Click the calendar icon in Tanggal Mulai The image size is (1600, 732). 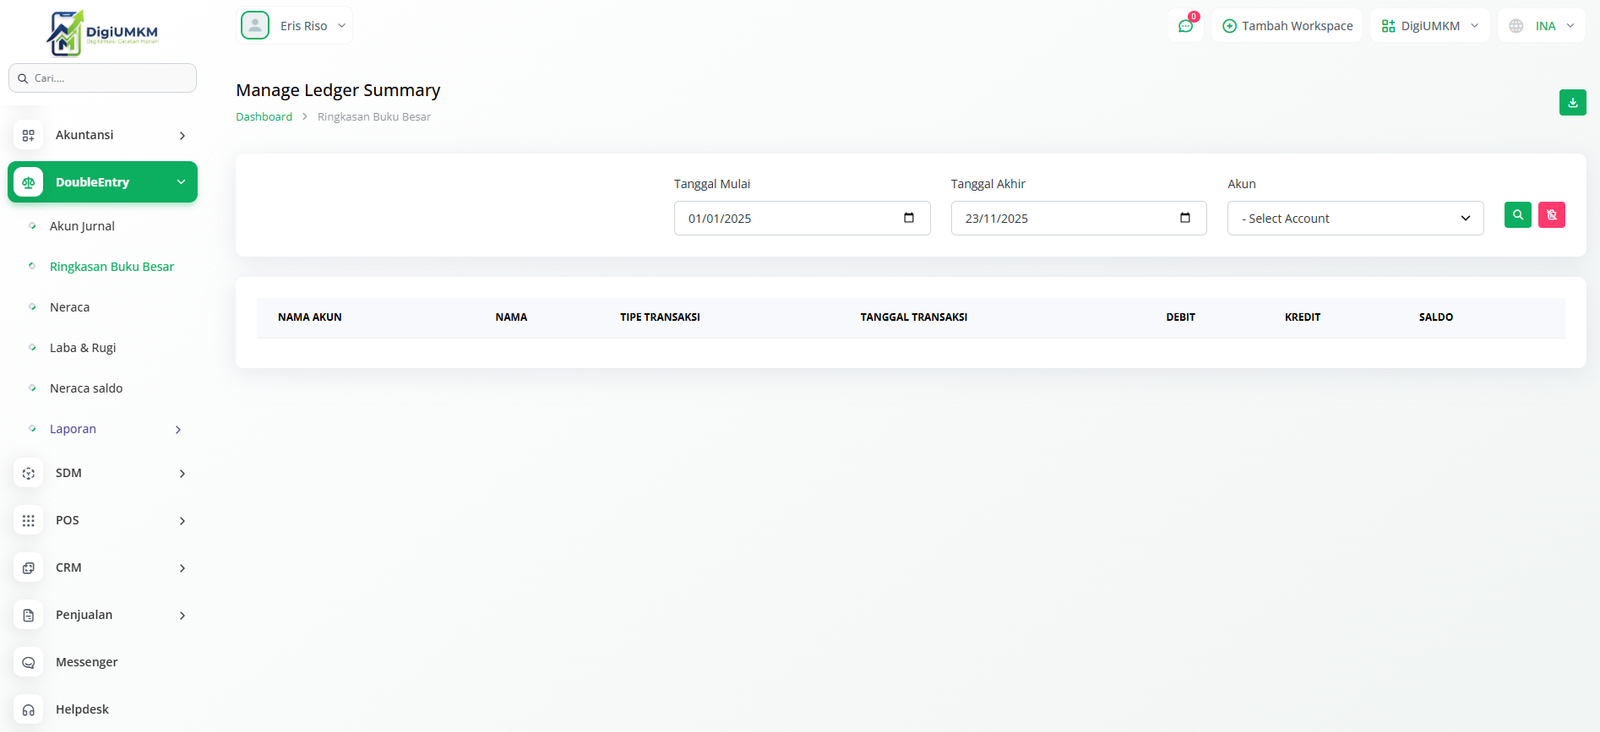908,218
